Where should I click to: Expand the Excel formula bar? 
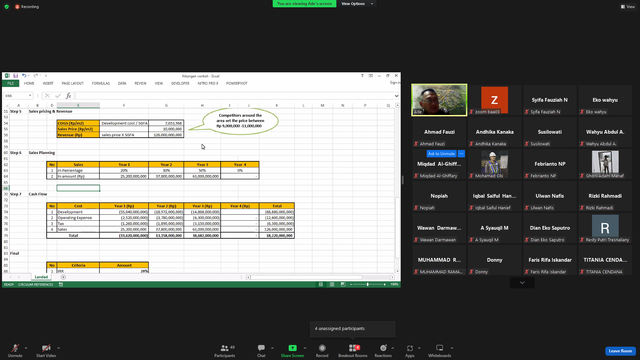(396, 96)
